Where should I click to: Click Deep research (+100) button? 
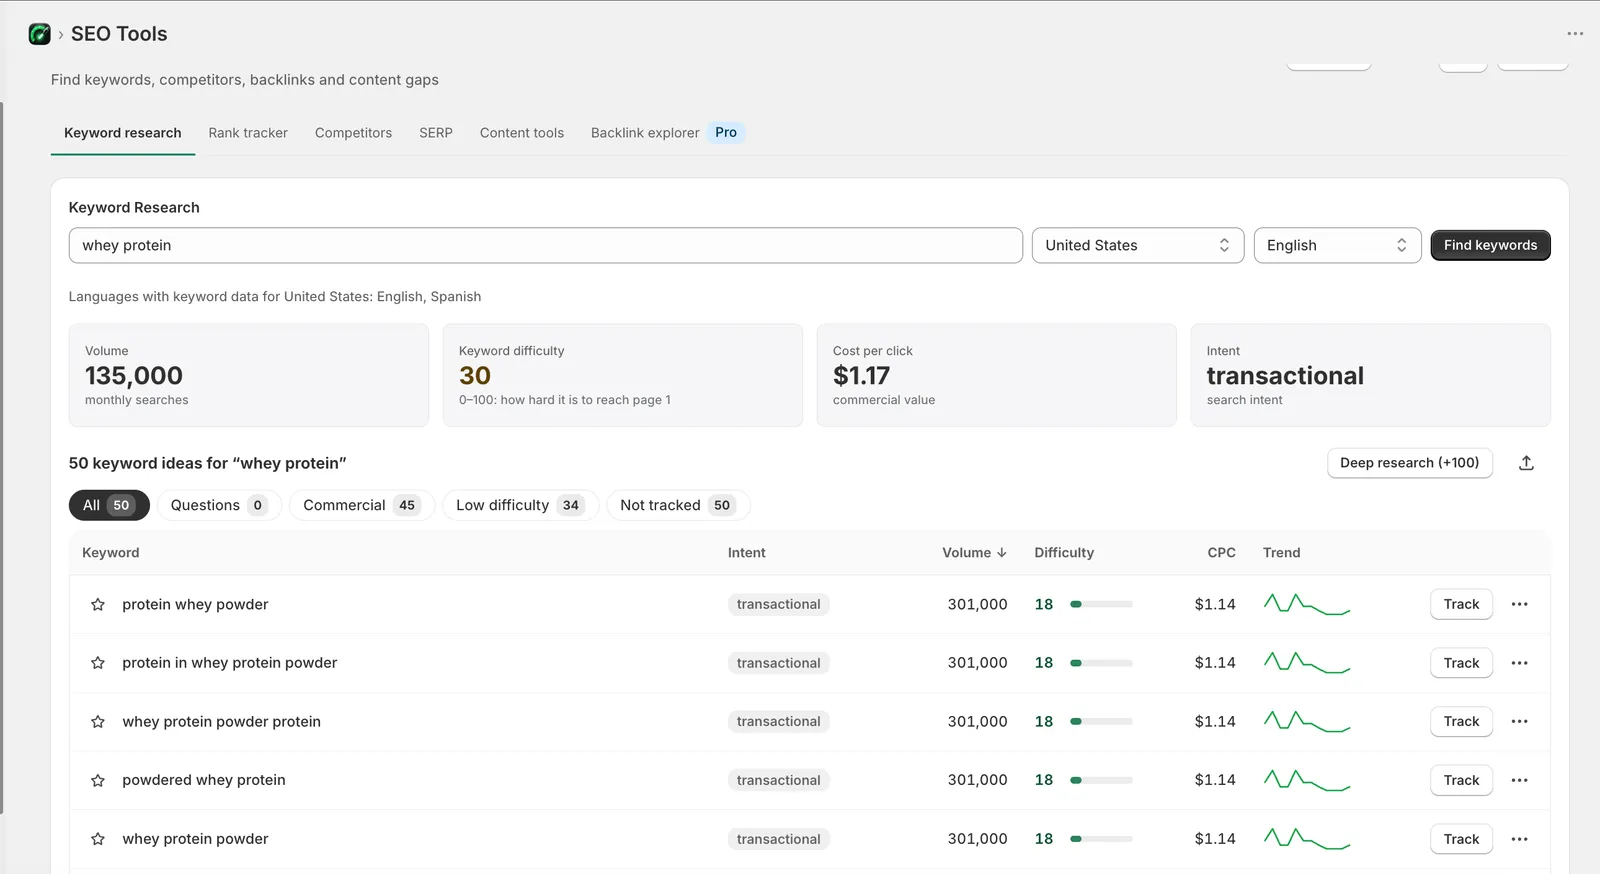(1409, 463)
